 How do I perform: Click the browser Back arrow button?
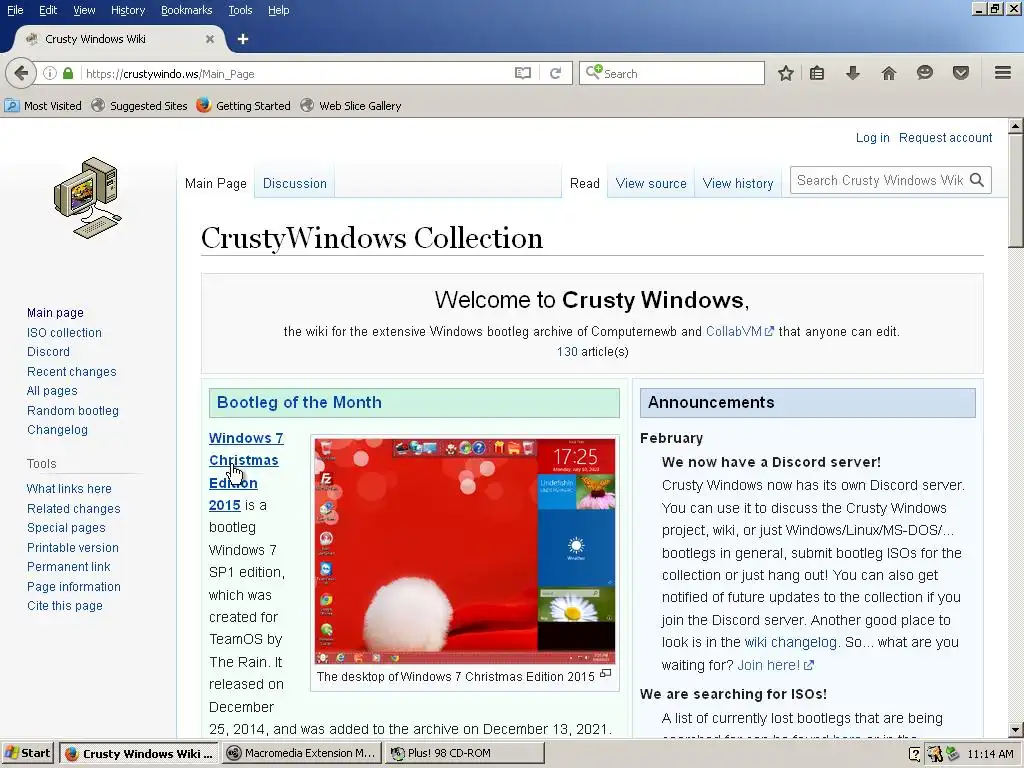click(21, 73)
